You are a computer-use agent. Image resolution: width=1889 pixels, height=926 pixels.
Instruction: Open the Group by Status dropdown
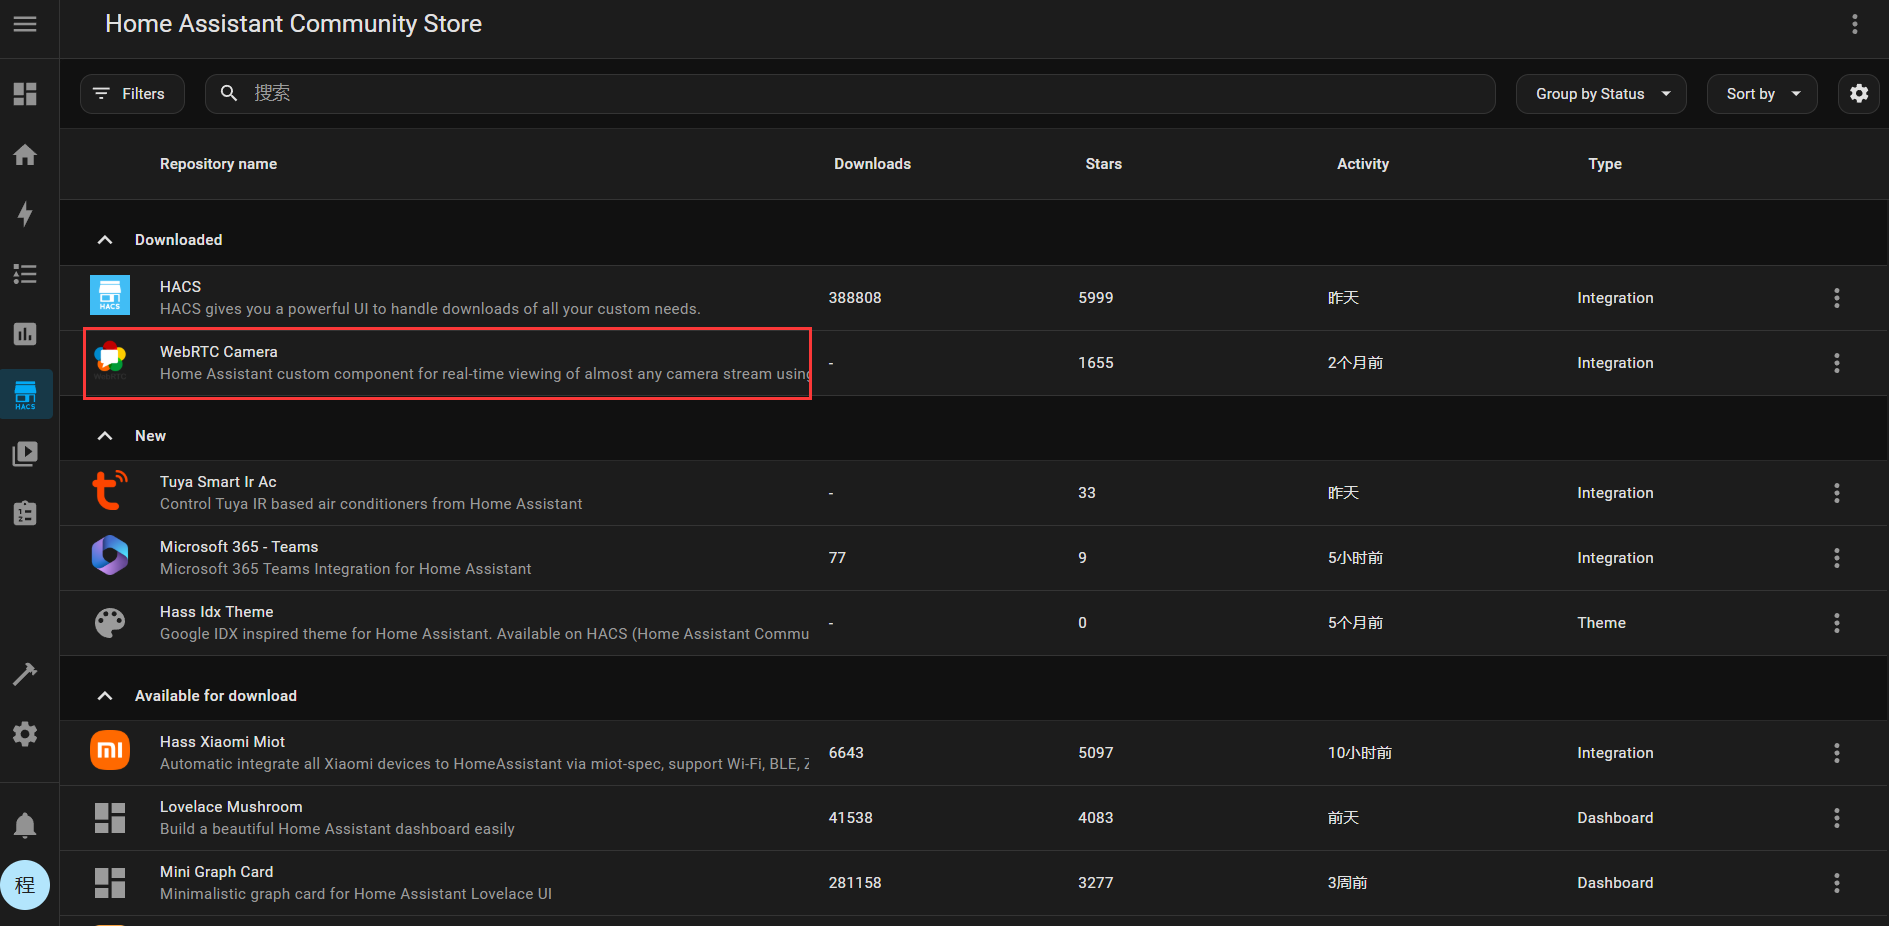point(1600,94)
